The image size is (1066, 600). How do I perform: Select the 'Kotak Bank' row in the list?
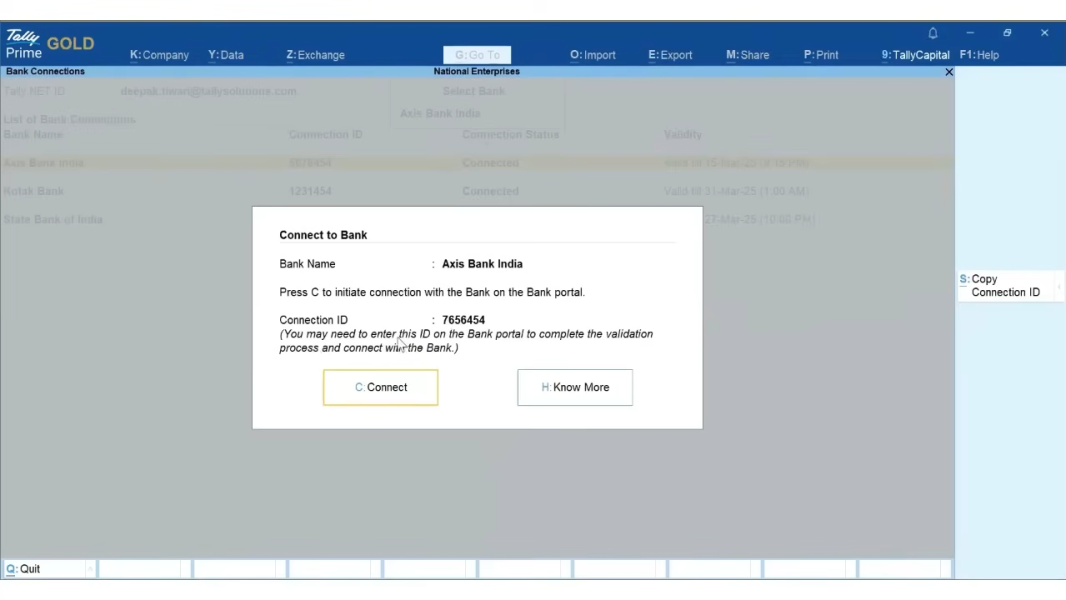pyautogui.click(x=477, y=192)
